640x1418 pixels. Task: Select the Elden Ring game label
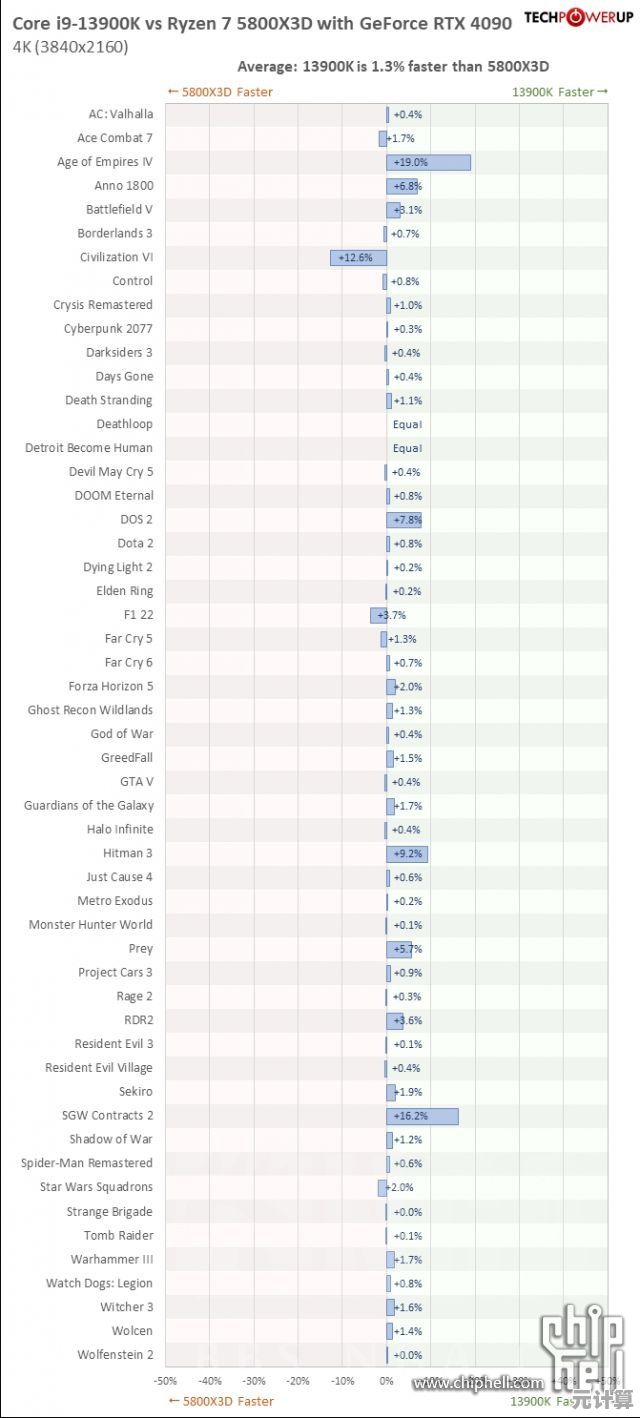click(124, 591)
